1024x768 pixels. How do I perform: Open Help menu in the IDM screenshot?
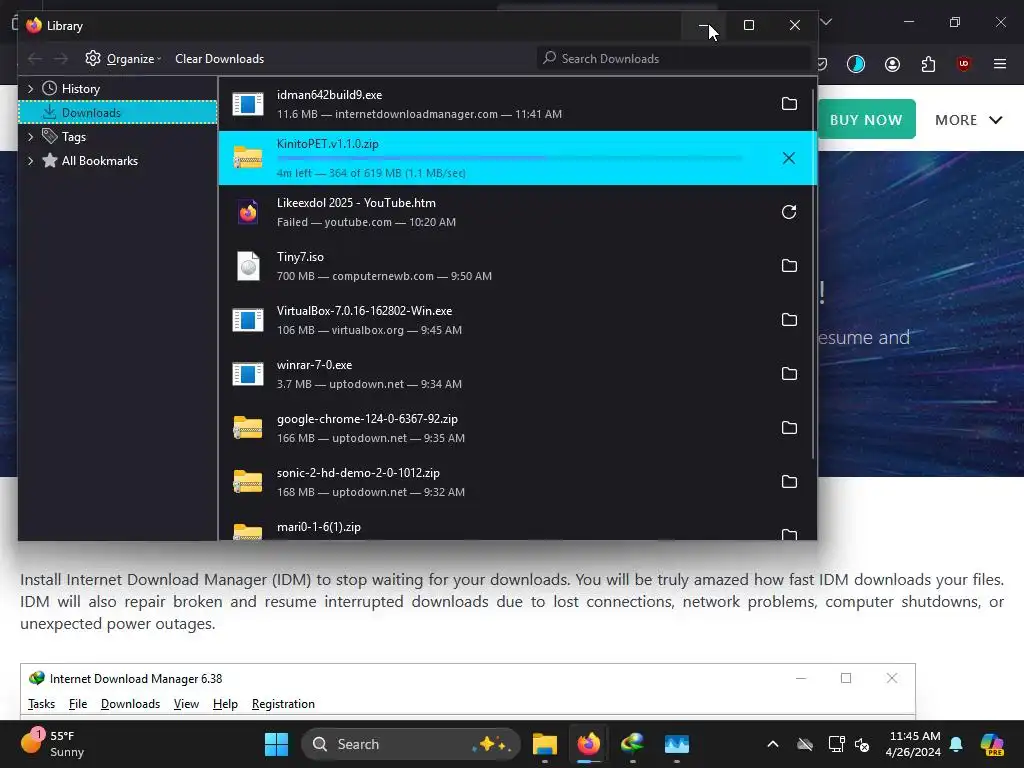coord(225,704)
